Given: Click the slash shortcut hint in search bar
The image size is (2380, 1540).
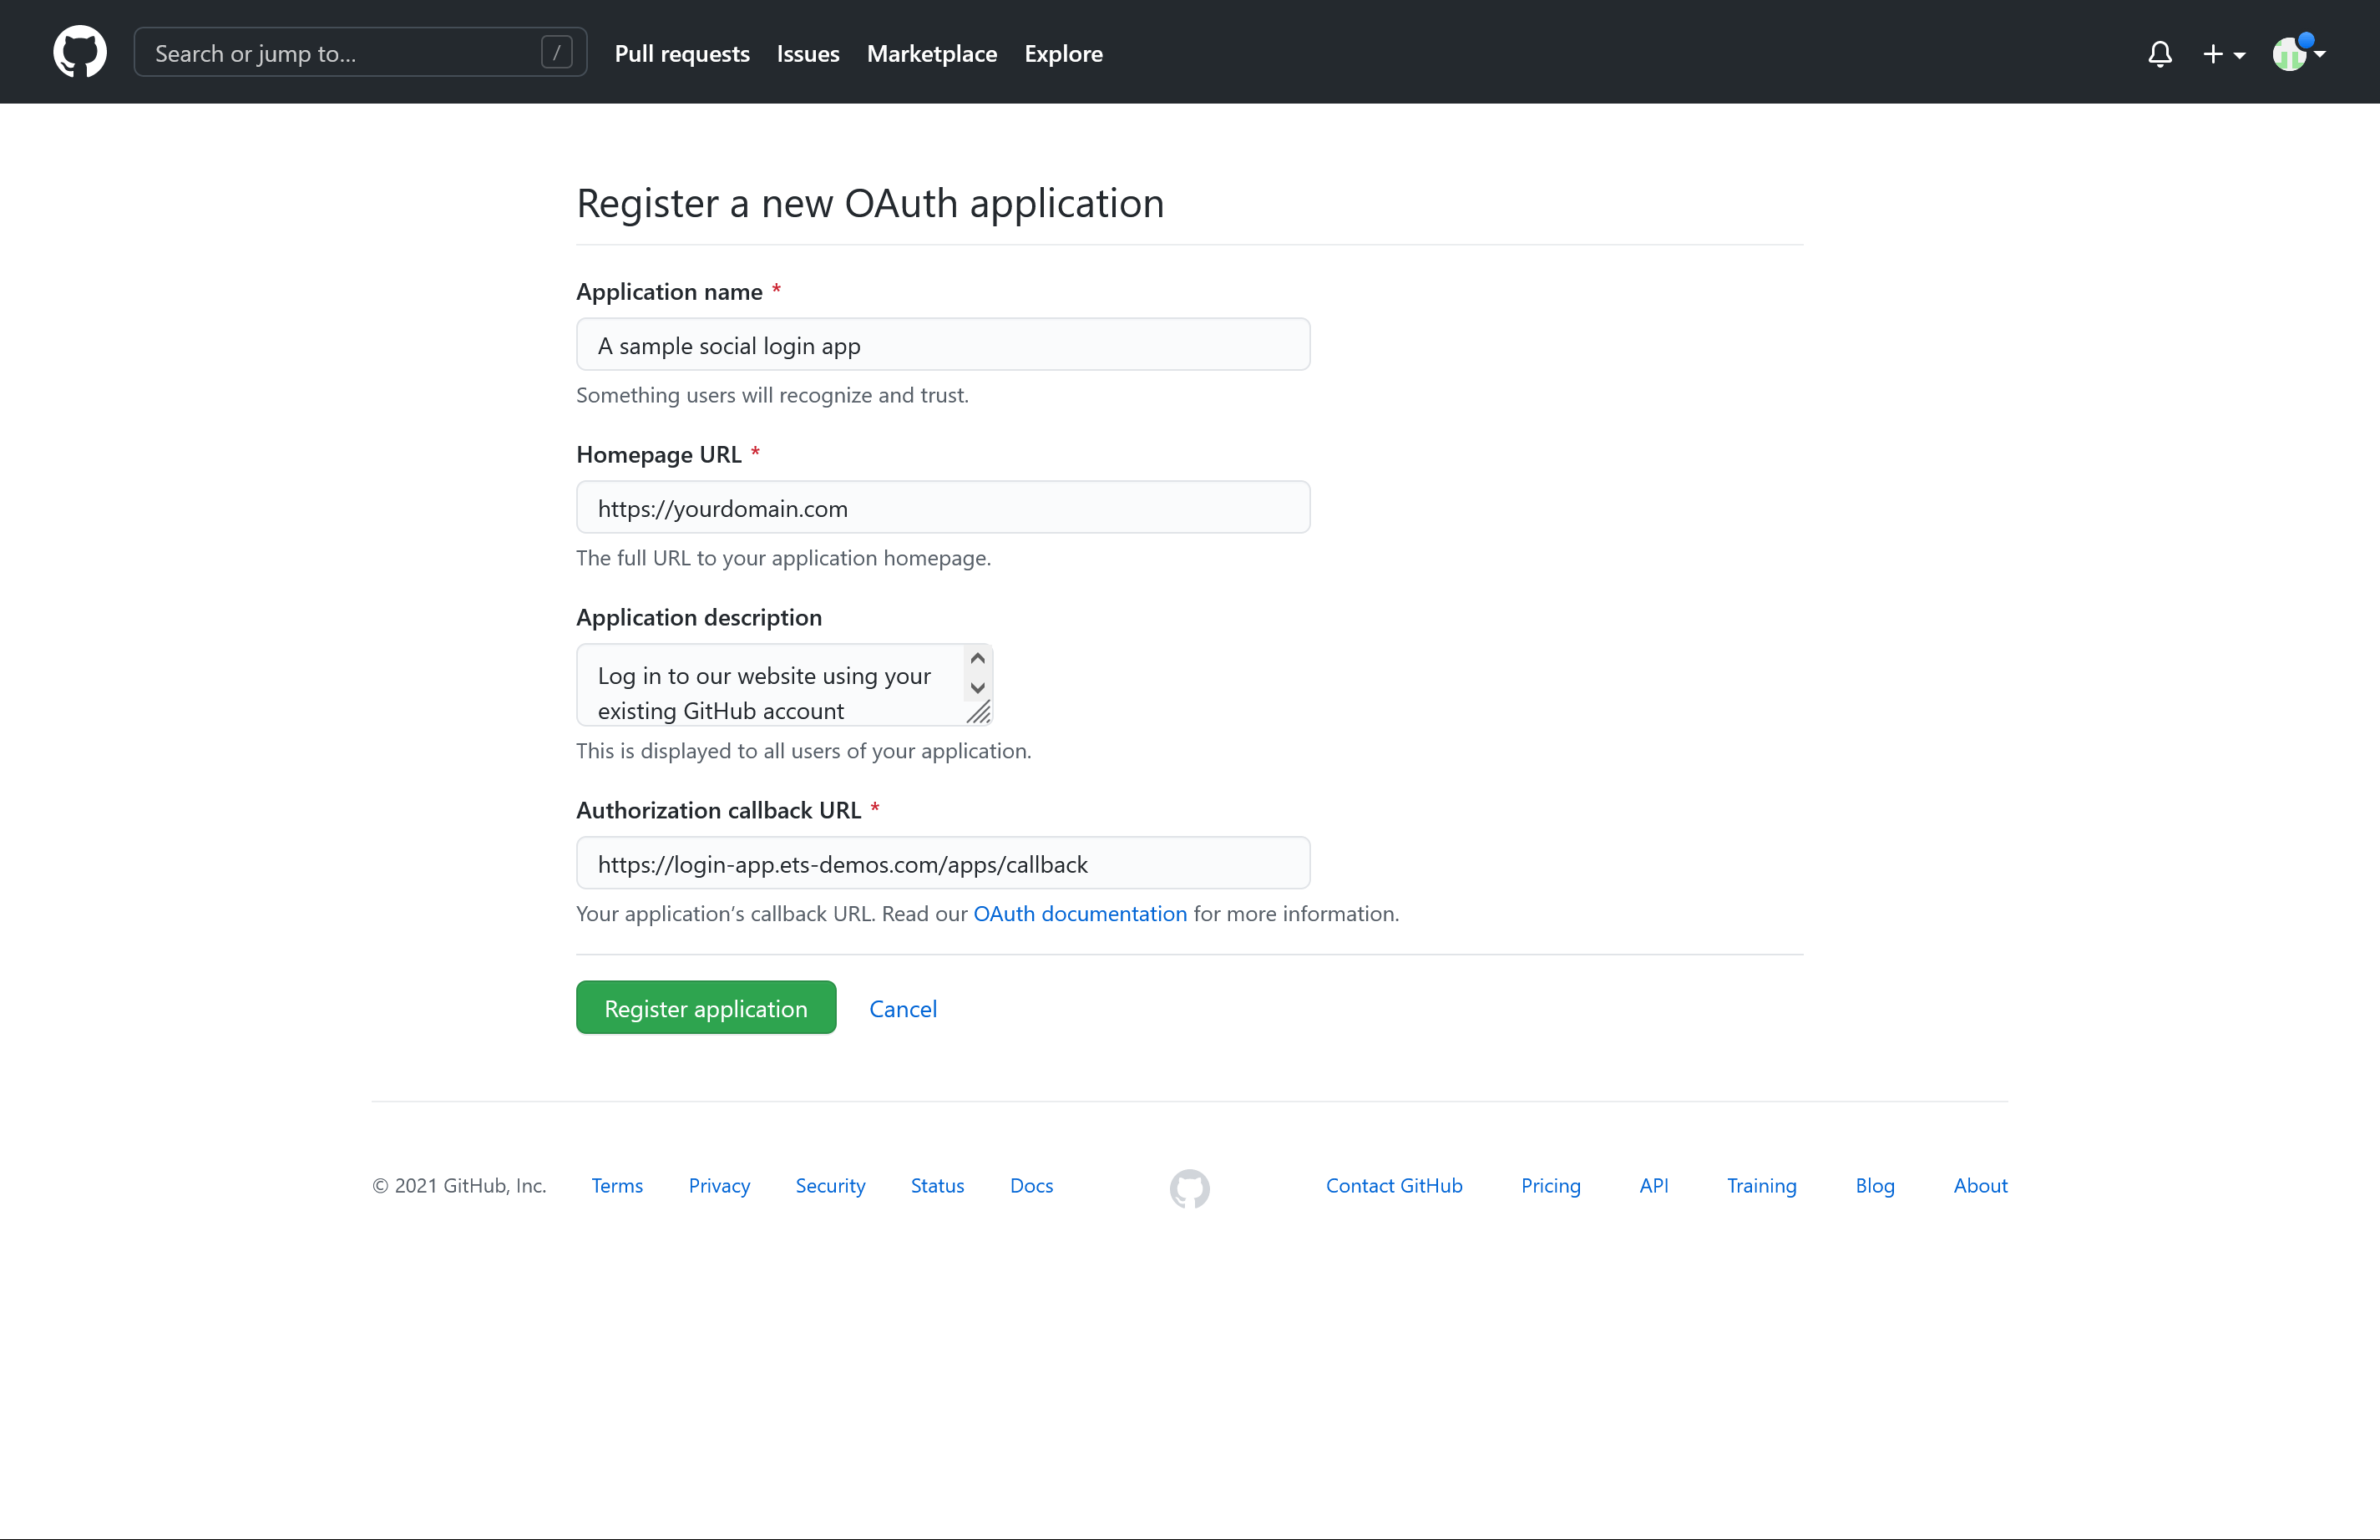Looking at the screenshot, I should [556, 52].
